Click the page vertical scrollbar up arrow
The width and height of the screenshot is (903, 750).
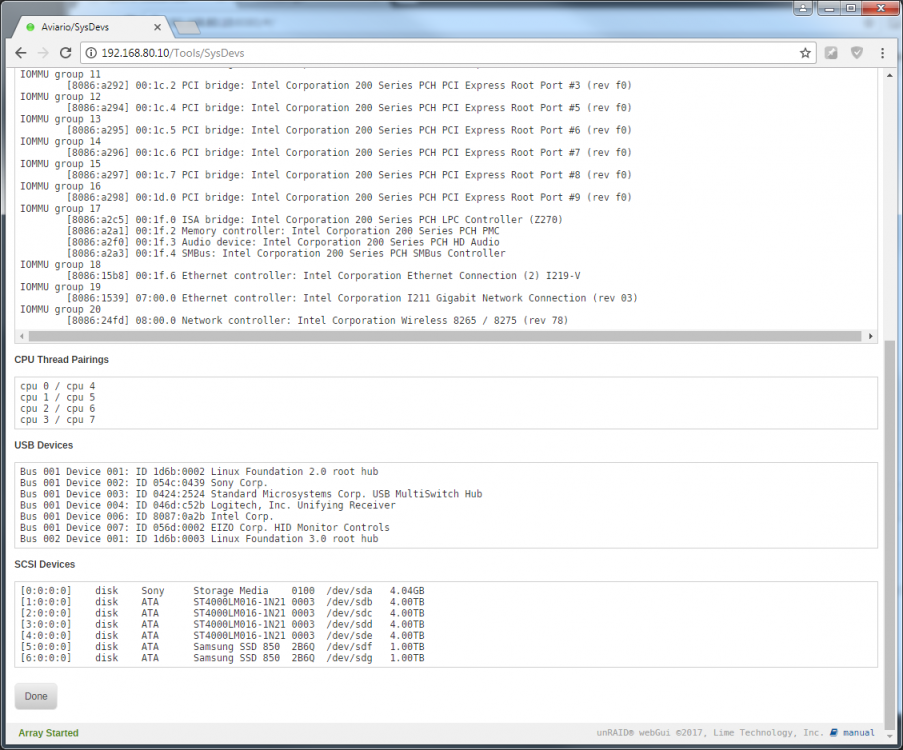[890, 75]
